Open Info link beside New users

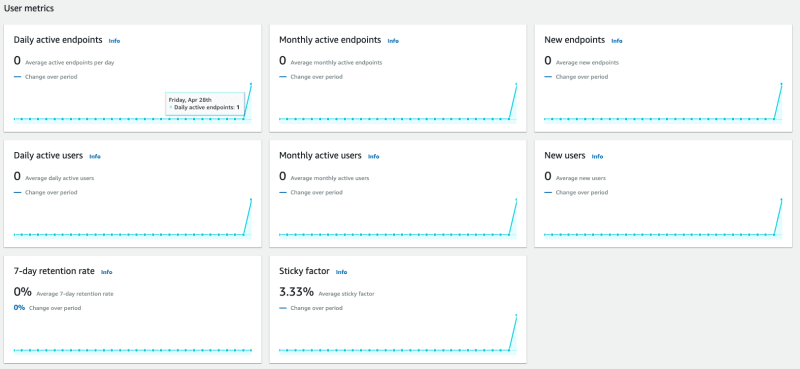pyautogui.click(x=597, y=157)
